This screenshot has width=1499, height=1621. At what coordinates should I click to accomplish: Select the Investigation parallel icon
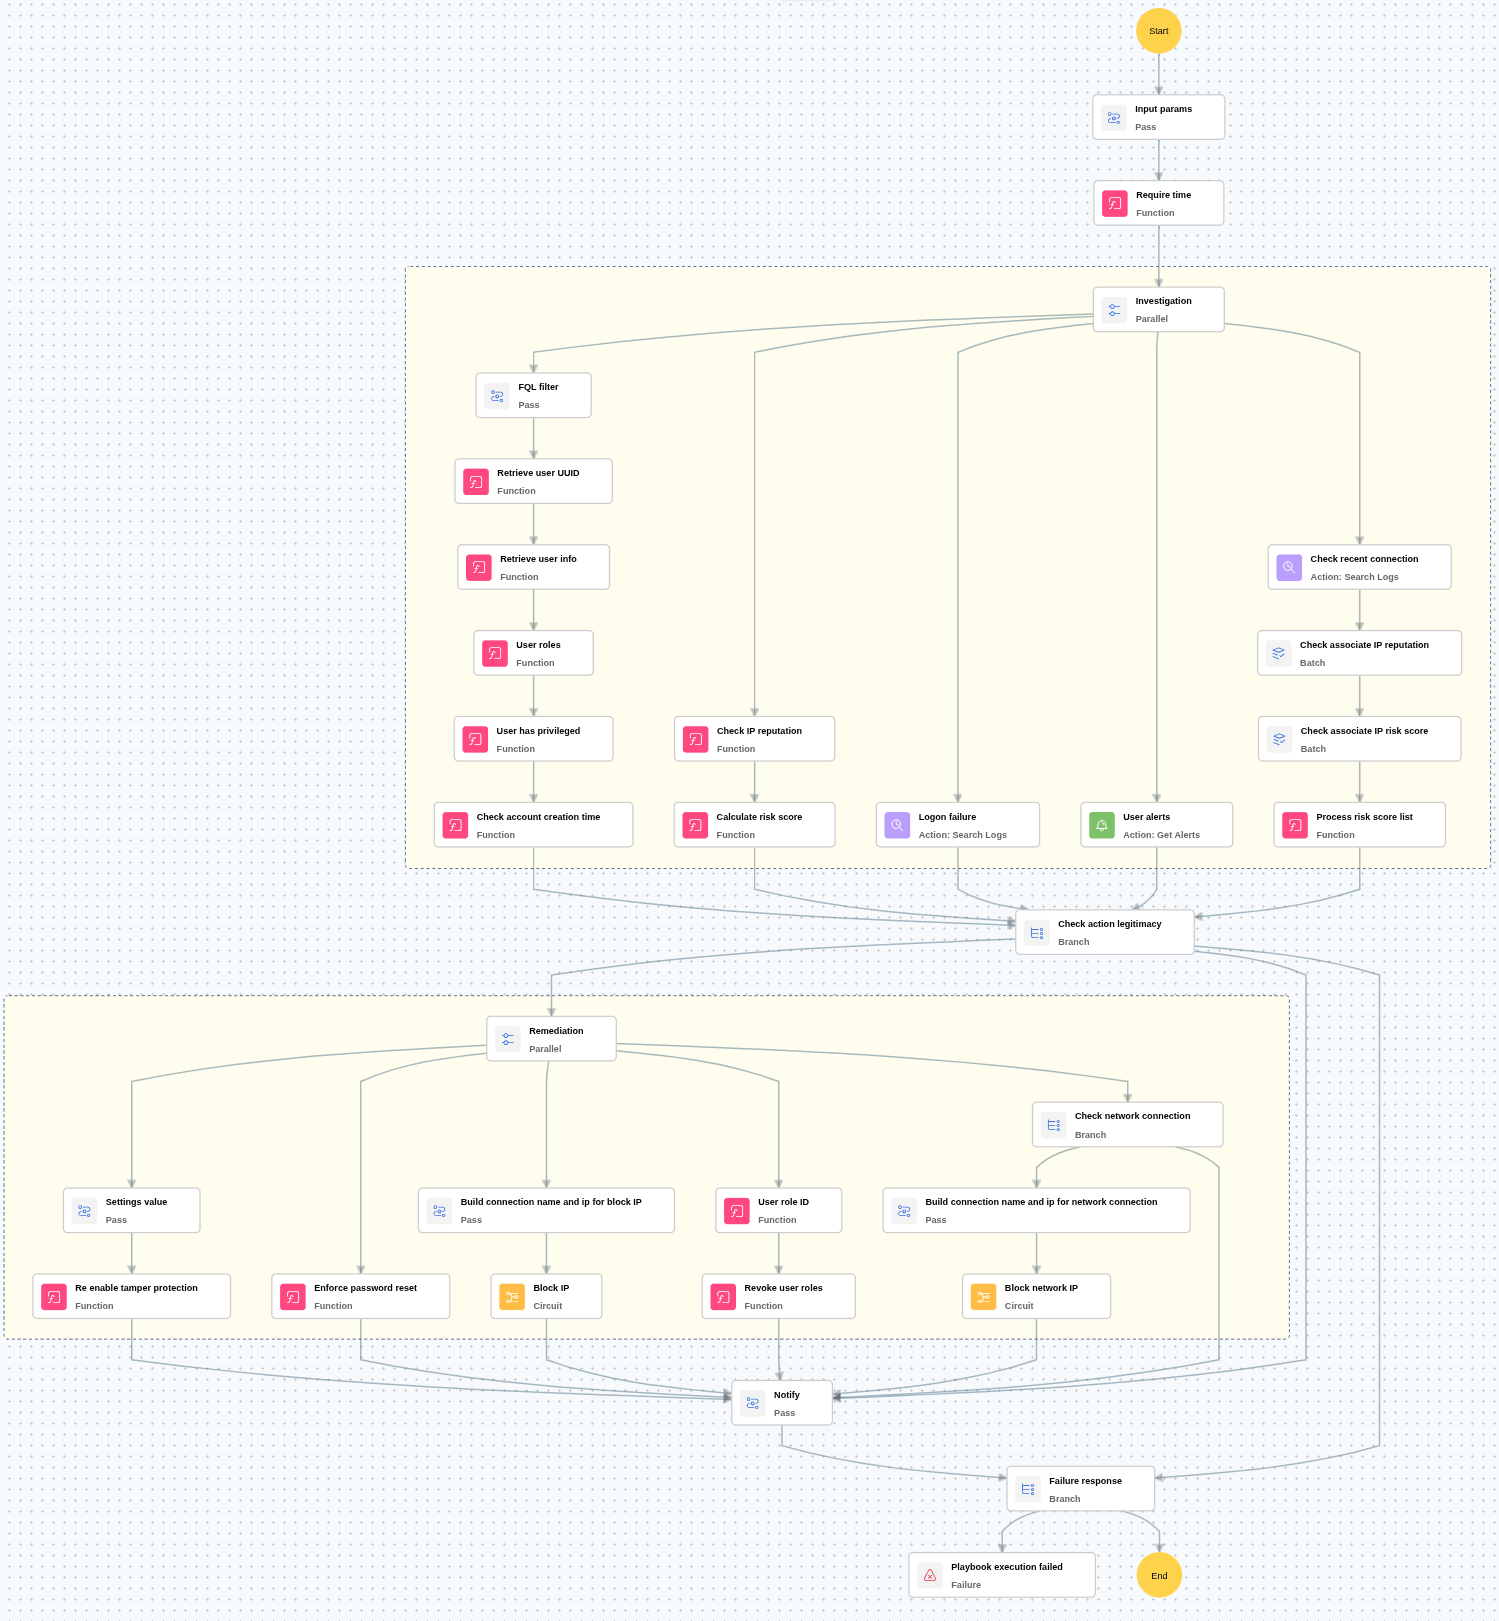(1114, 310)
